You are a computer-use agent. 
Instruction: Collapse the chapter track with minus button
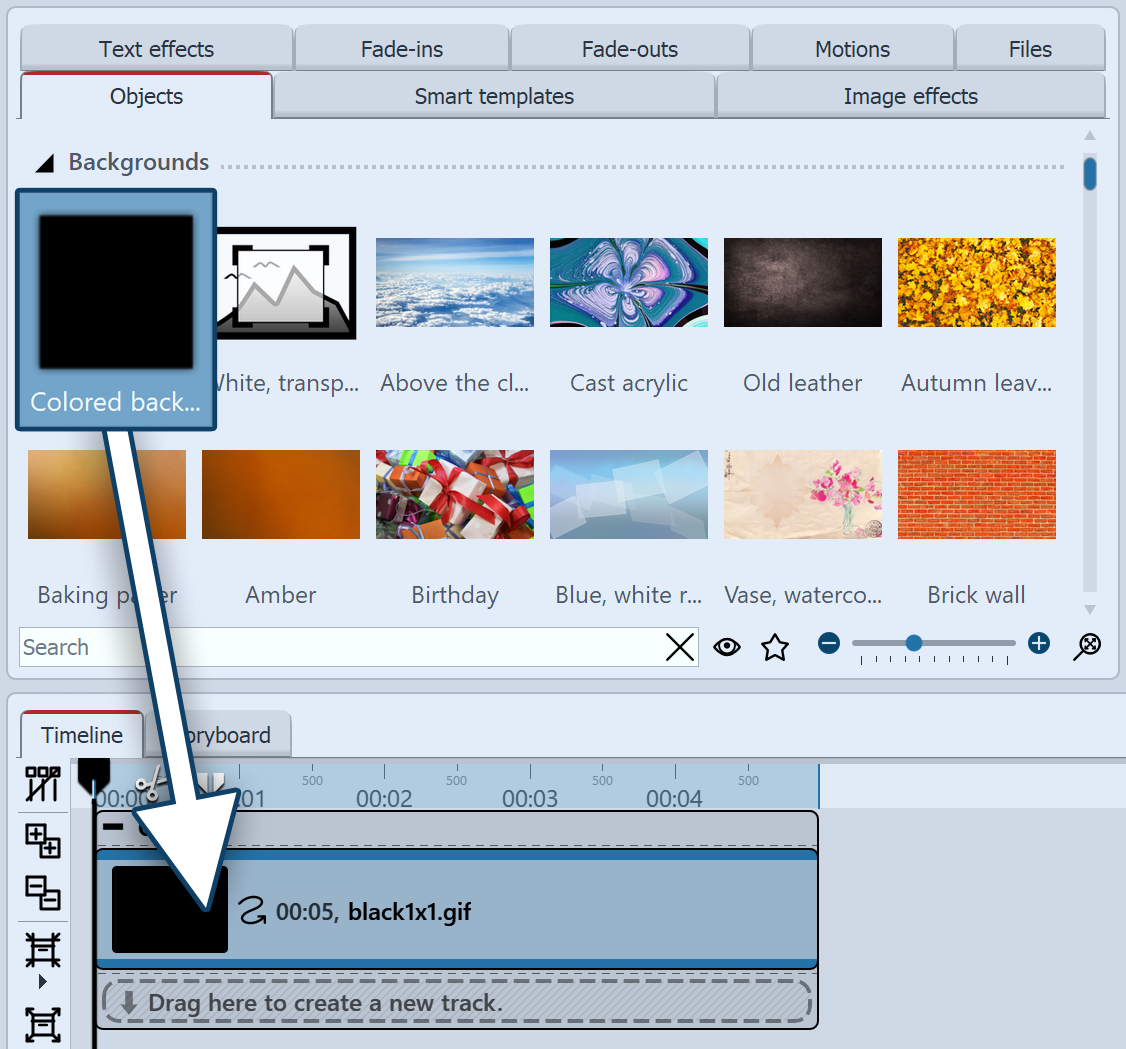point(113,827)
